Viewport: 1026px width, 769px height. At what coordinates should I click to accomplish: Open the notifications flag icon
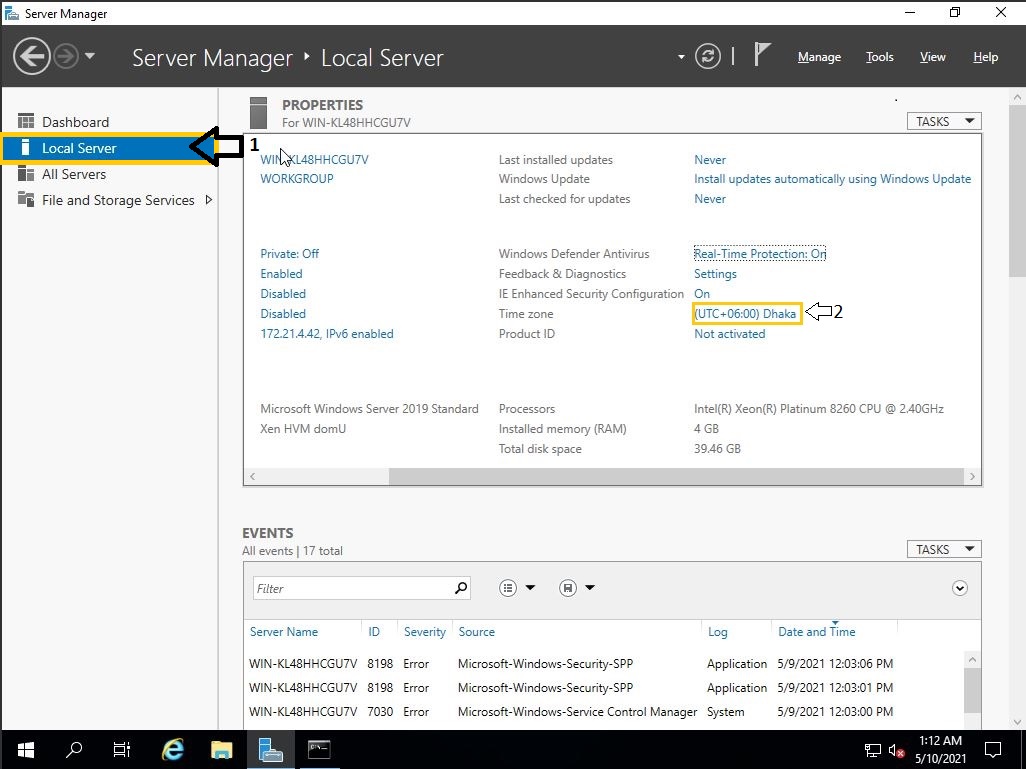pyautogui.click(x=762, y=55)
